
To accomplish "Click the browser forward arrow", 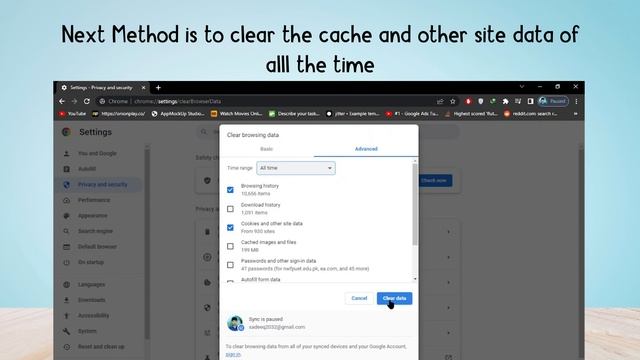I will (74, 101).
